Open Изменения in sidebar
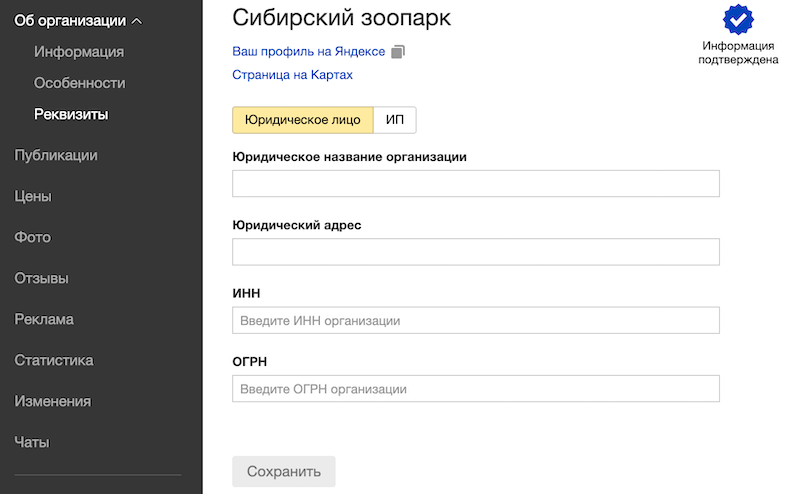 [53, 401]
